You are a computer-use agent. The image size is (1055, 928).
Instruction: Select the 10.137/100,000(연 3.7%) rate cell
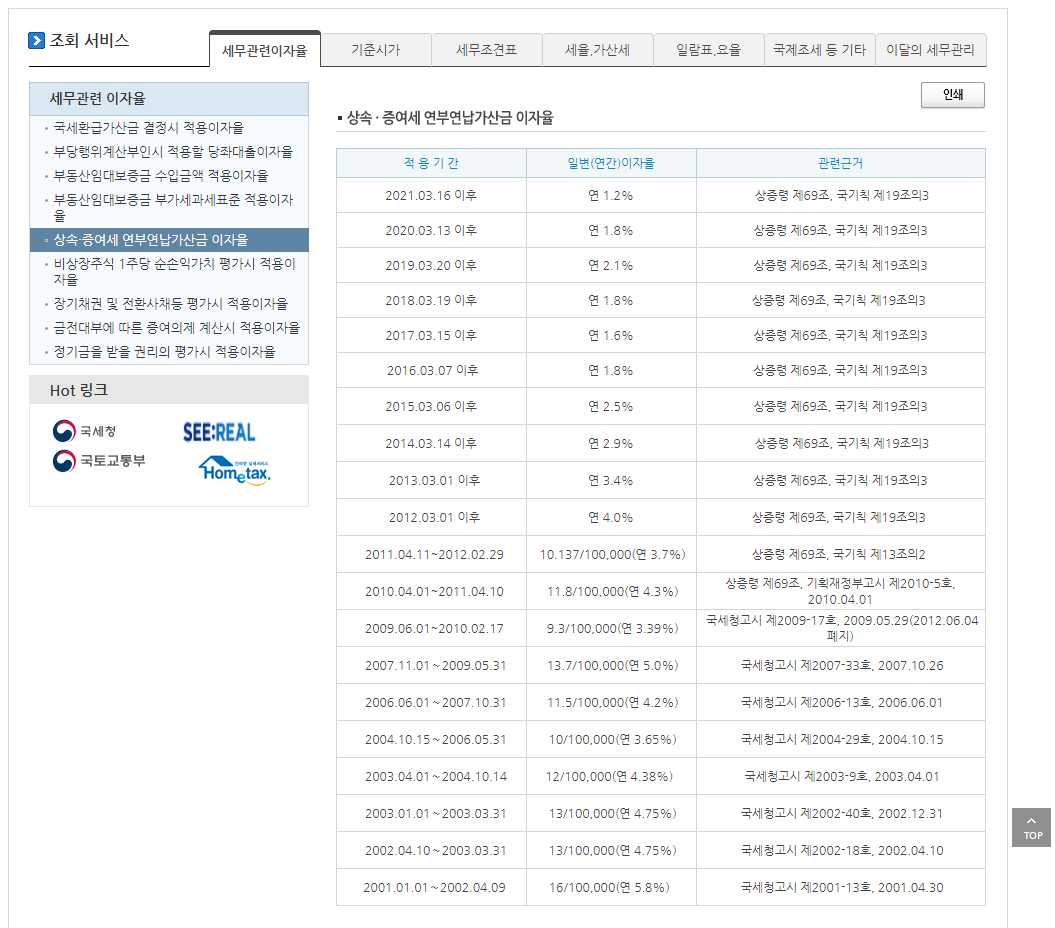pyautogui.click(x=611, y=555)
